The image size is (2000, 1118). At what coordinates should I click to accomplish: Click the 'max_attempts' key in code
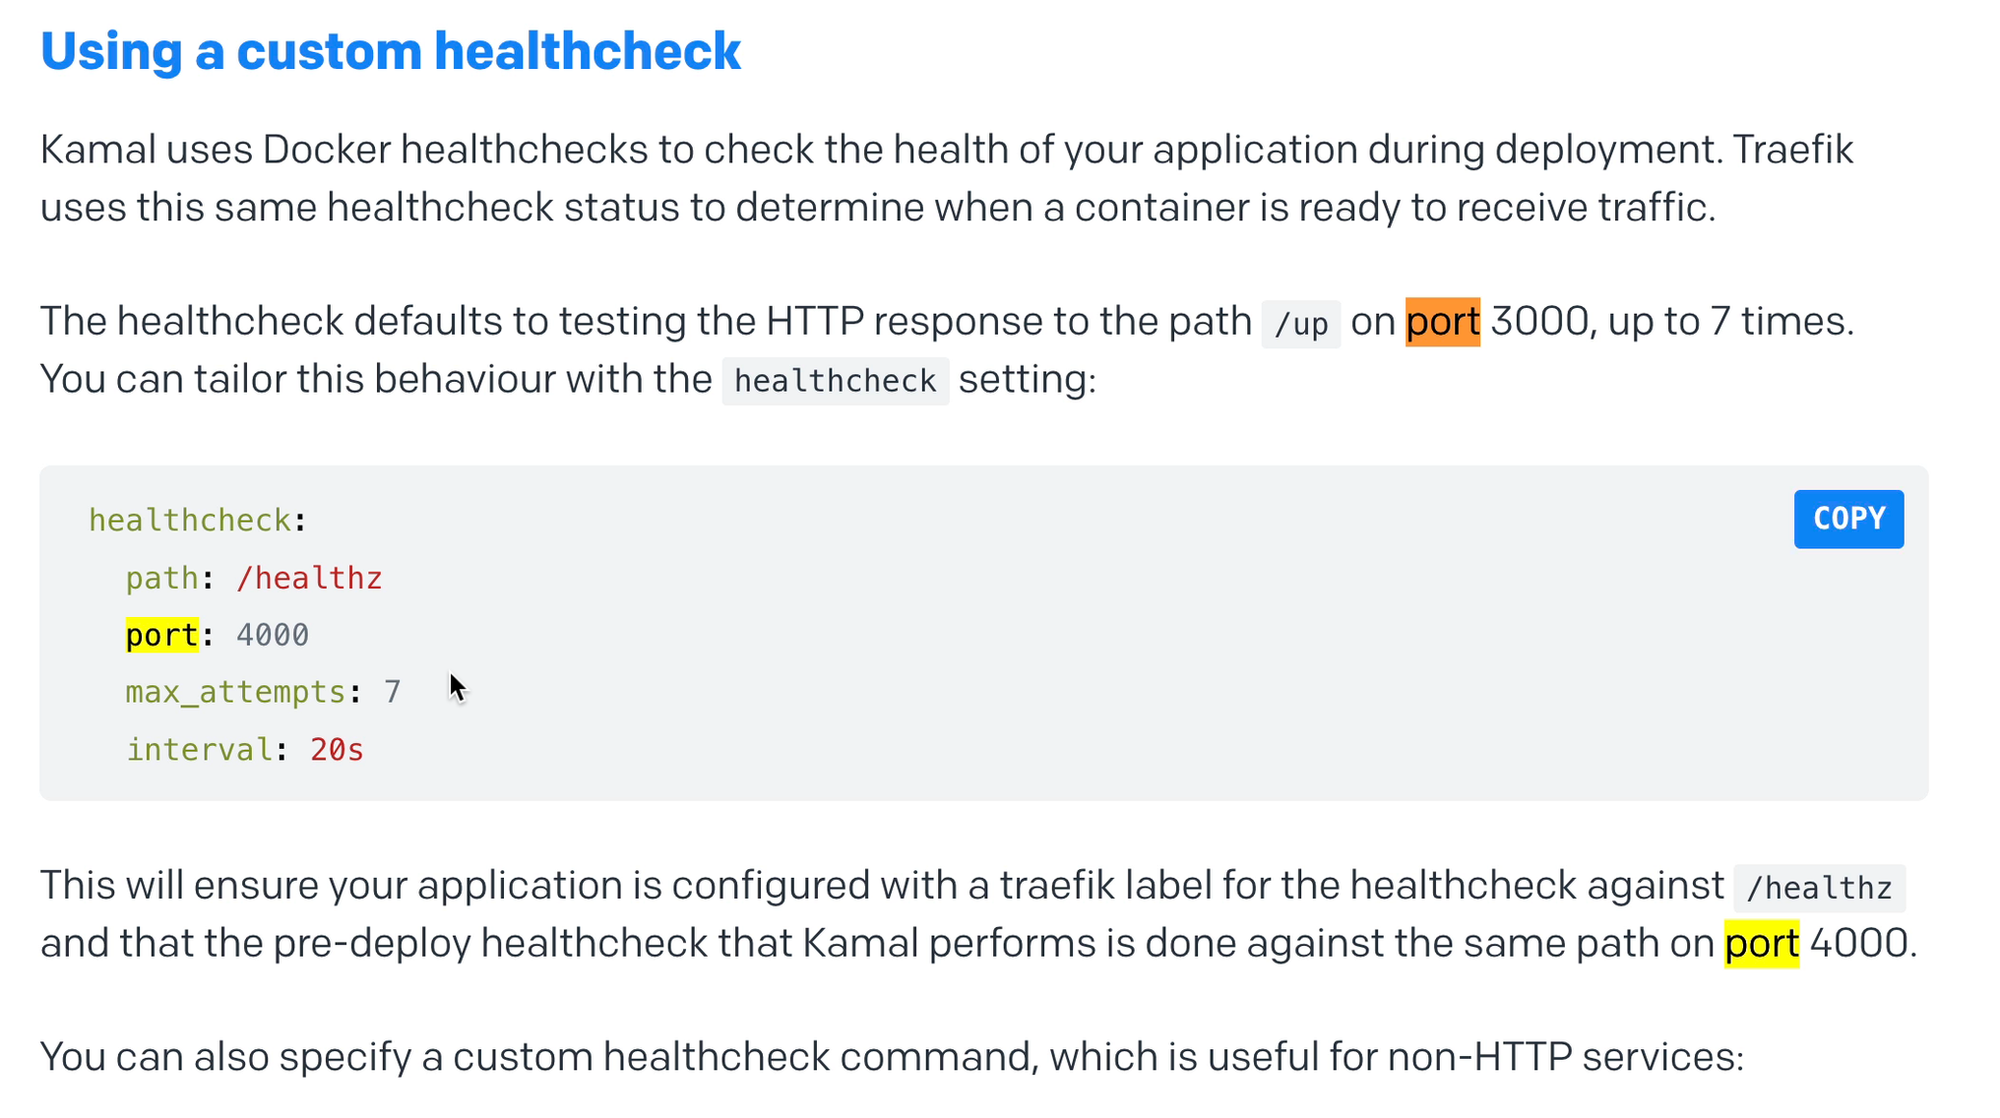pyautogui.click(x=235, y=692)
